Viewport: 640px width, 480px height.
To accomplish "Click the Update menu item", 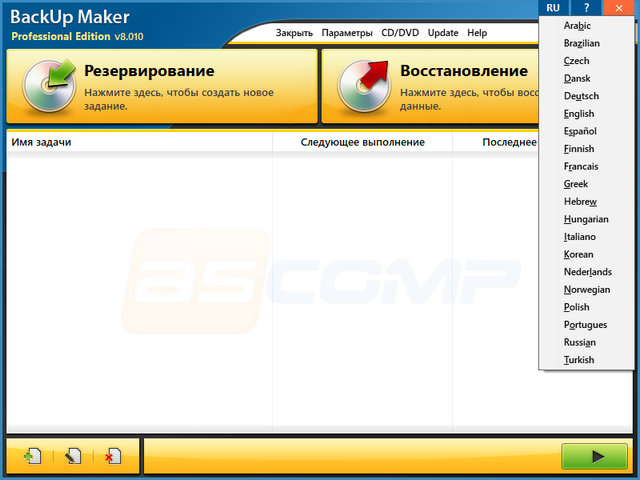I will point(443,33).
